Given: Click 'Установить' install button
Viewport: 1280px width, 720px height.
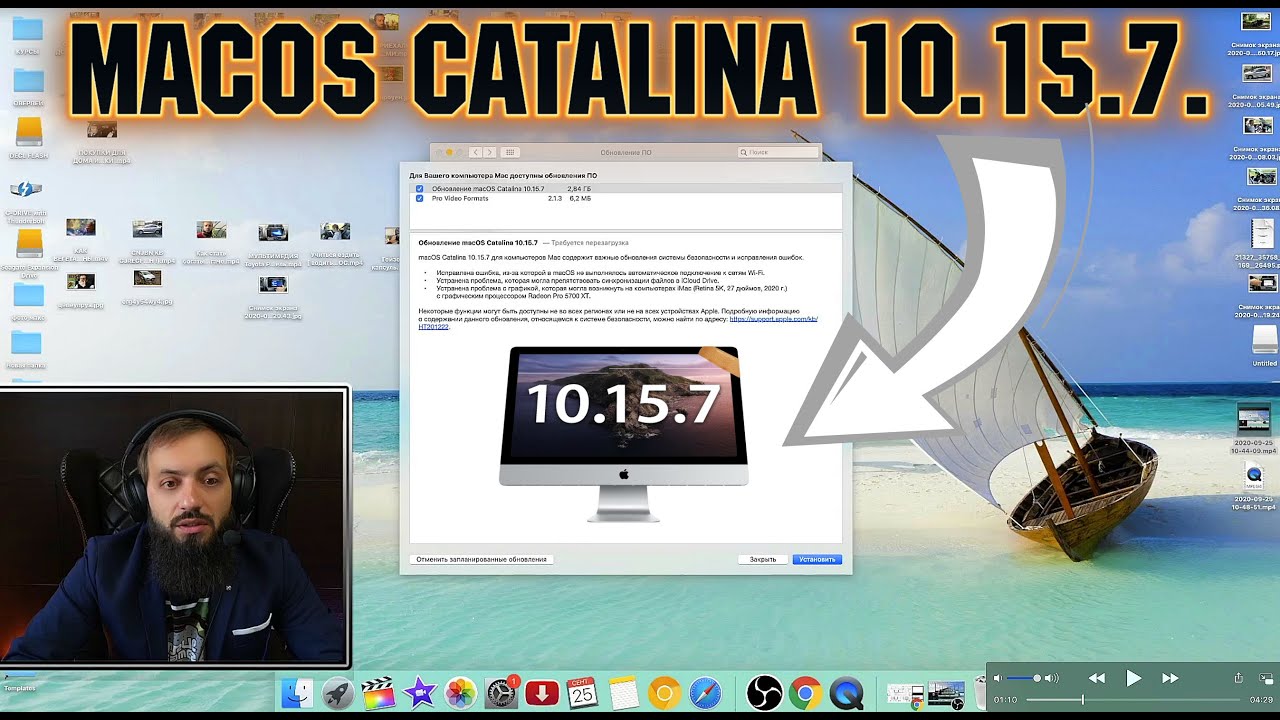Looking at the screenshot, I should pyautogui.click(x=817, y=560).
